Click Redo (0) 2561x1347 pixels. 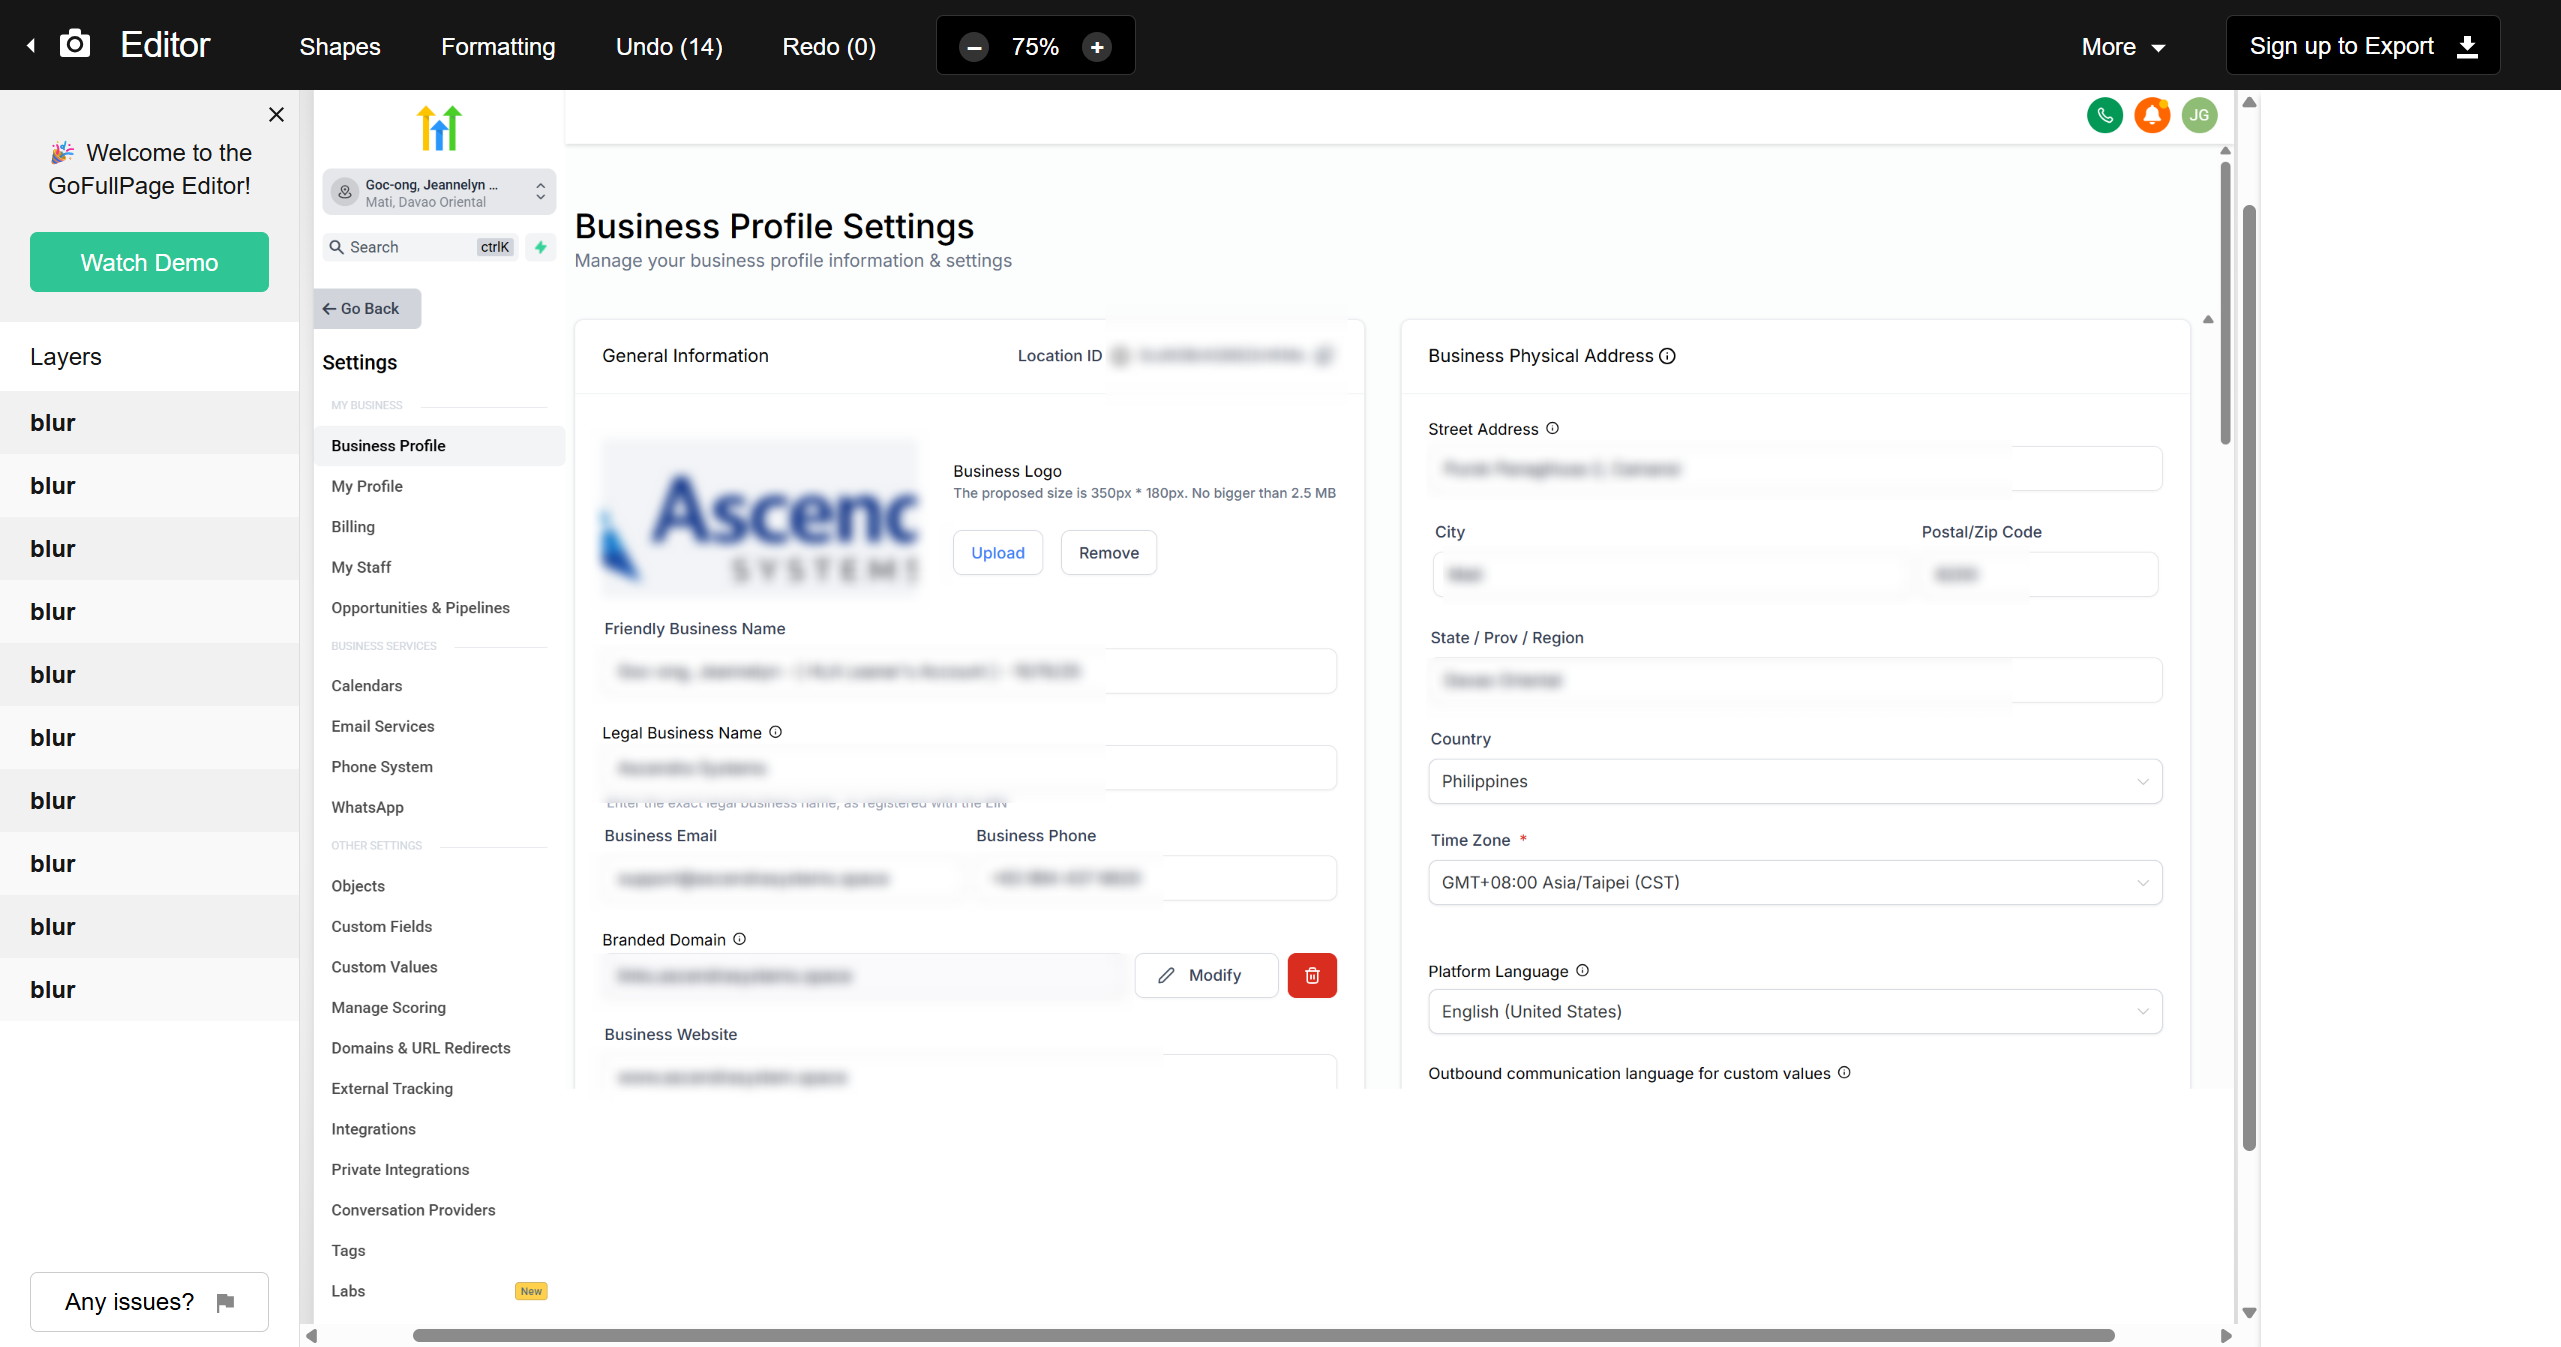tap(829, 47)
